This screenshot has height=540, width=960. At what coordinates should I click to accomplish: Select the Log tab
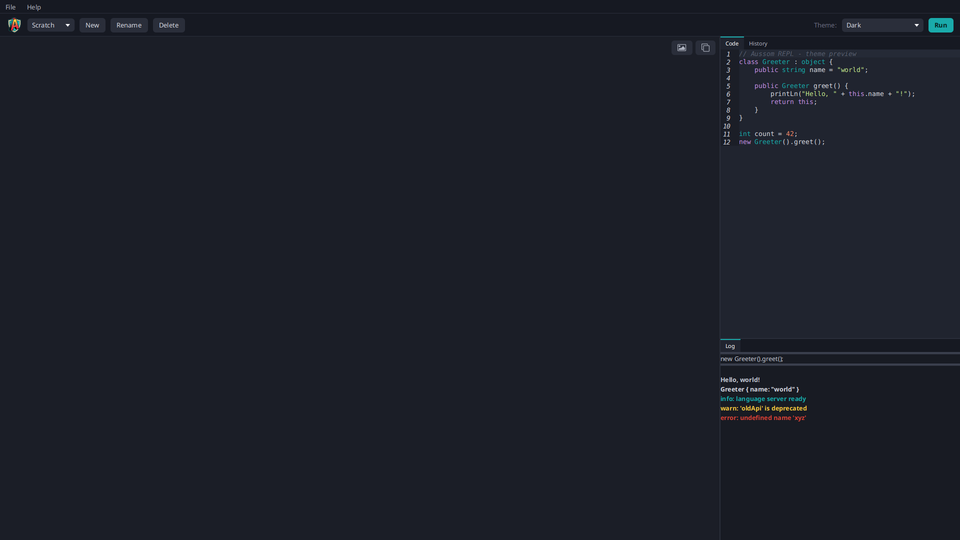tap(730, 346)
